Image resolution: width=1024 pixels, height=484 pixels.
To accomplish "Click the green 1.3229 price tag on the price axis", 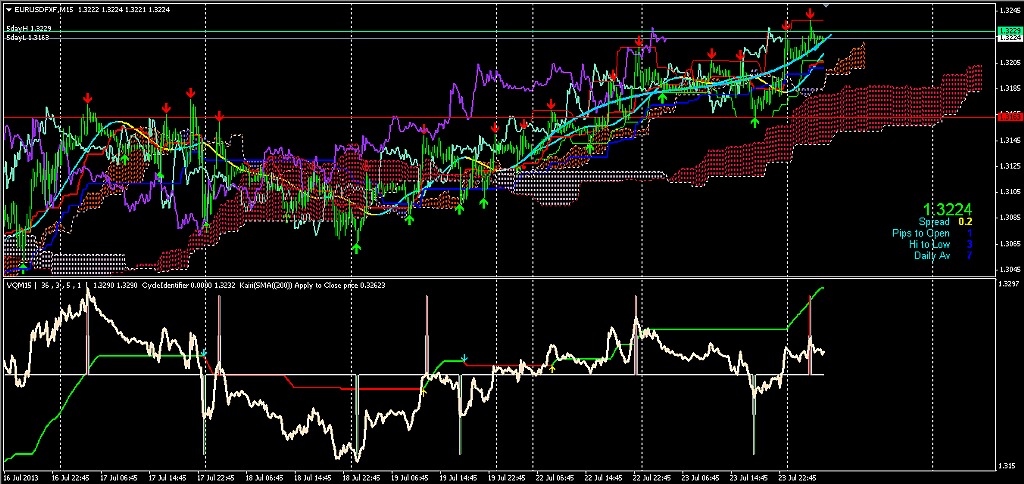I will coord(1008,31).
